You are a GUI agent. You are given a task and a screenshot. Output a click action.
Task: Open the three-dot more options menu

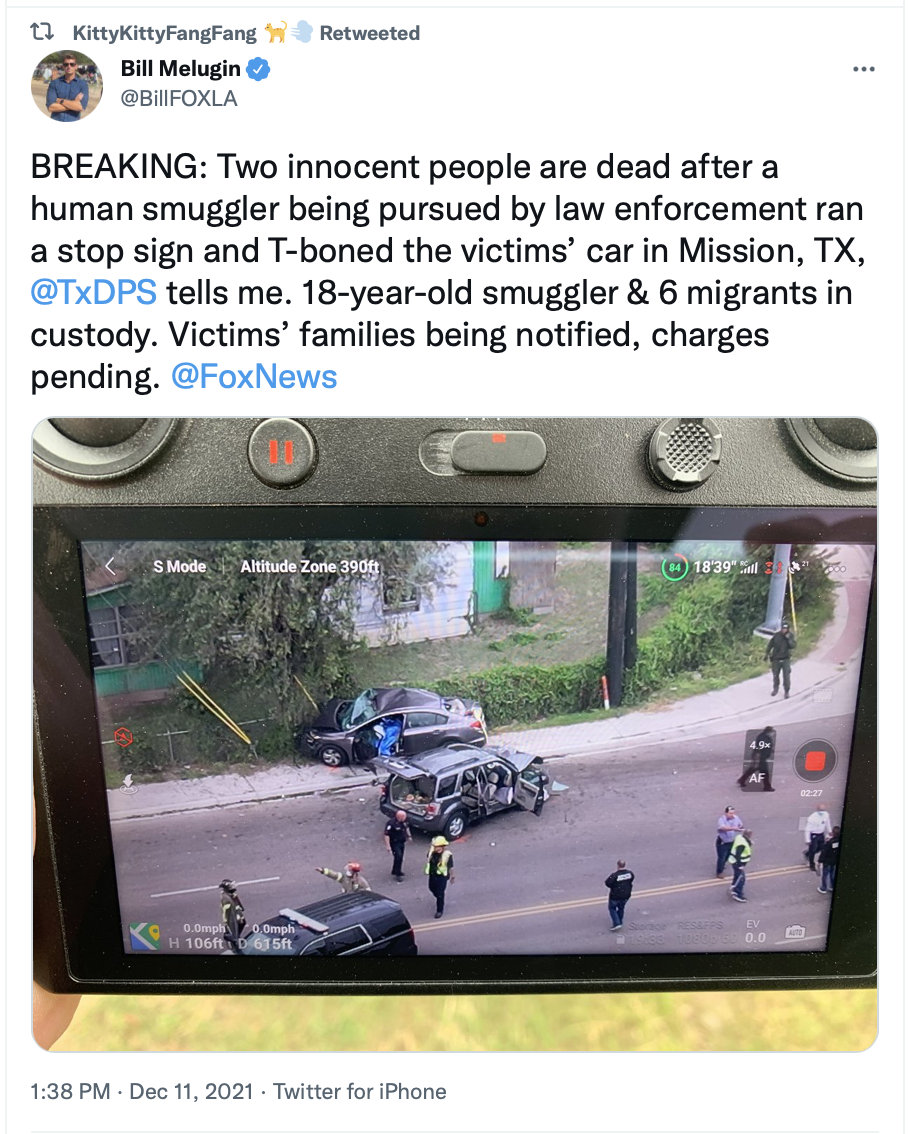pos(864,69)
